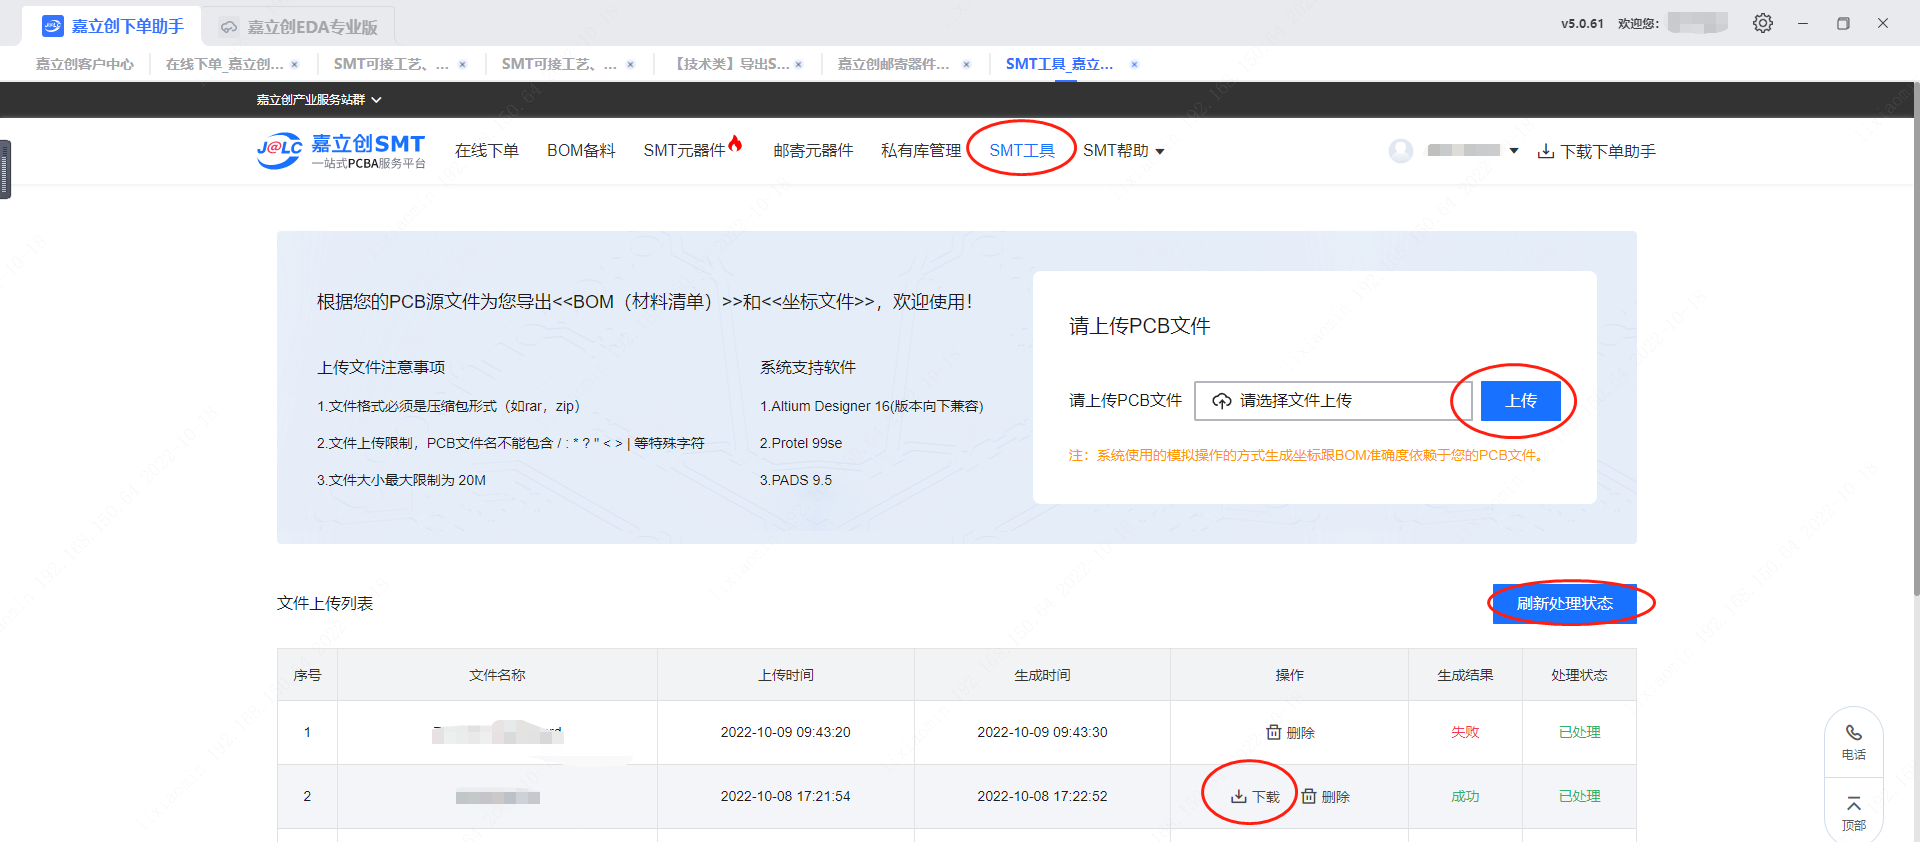Click the user avatar icon
Screen dimensions: 1920x842
click(x=1401, y=151)
